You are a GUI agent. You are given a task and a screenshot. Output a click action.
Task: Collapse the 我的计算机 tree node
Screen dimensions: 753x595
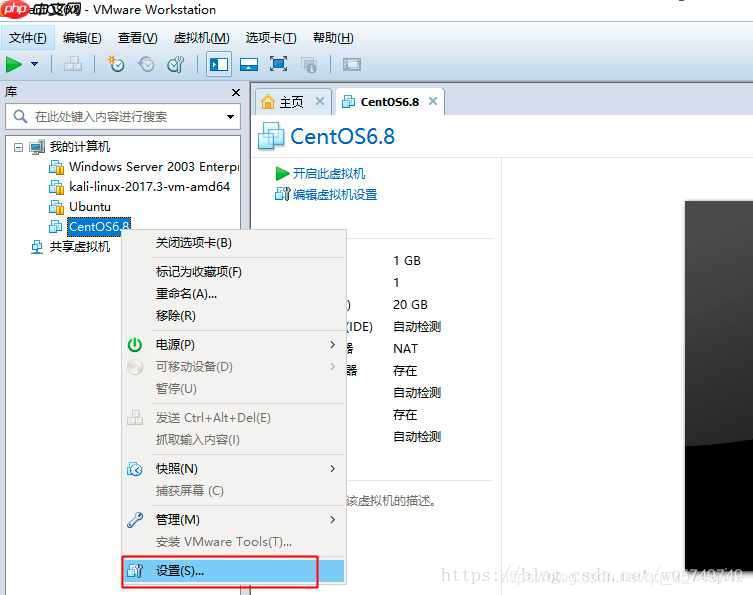click(x=18, y=147)
